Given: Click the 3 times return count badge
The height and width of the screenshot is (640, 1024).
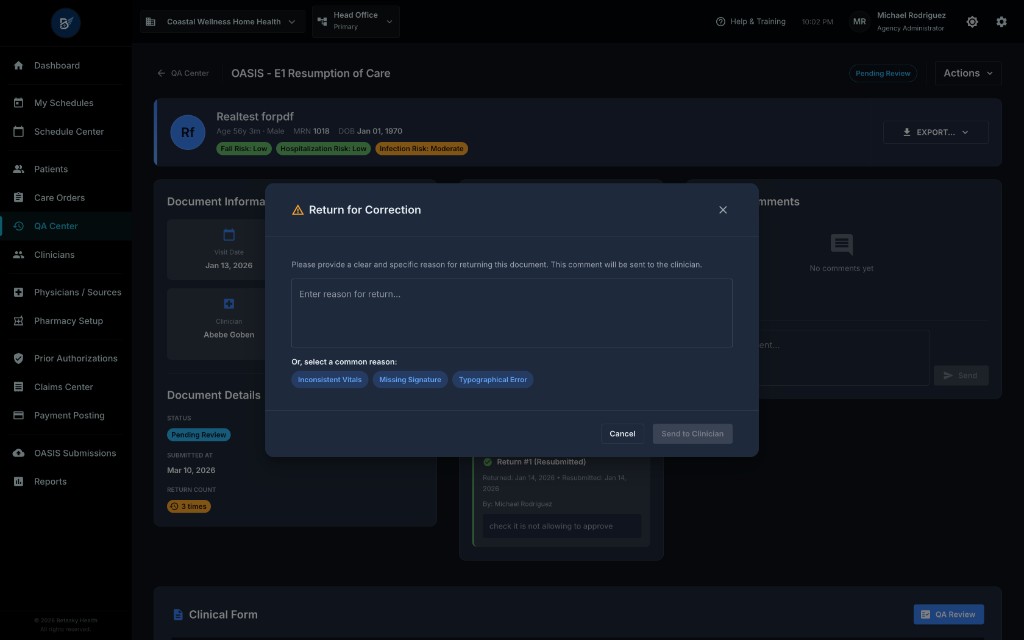Looking at the screenshot, I should click(189, 506).
